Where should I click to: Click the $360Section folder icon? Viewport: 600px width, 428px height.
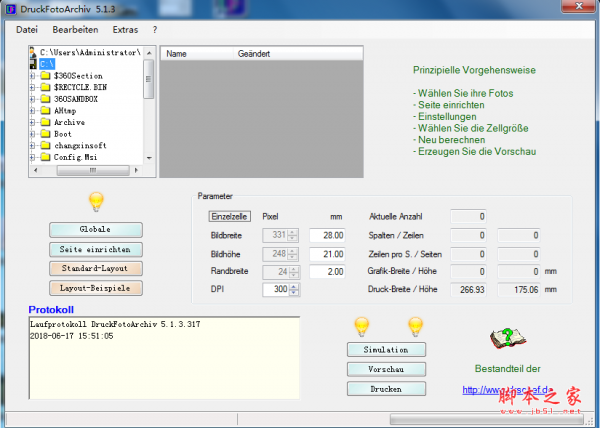tap(45, 76)
